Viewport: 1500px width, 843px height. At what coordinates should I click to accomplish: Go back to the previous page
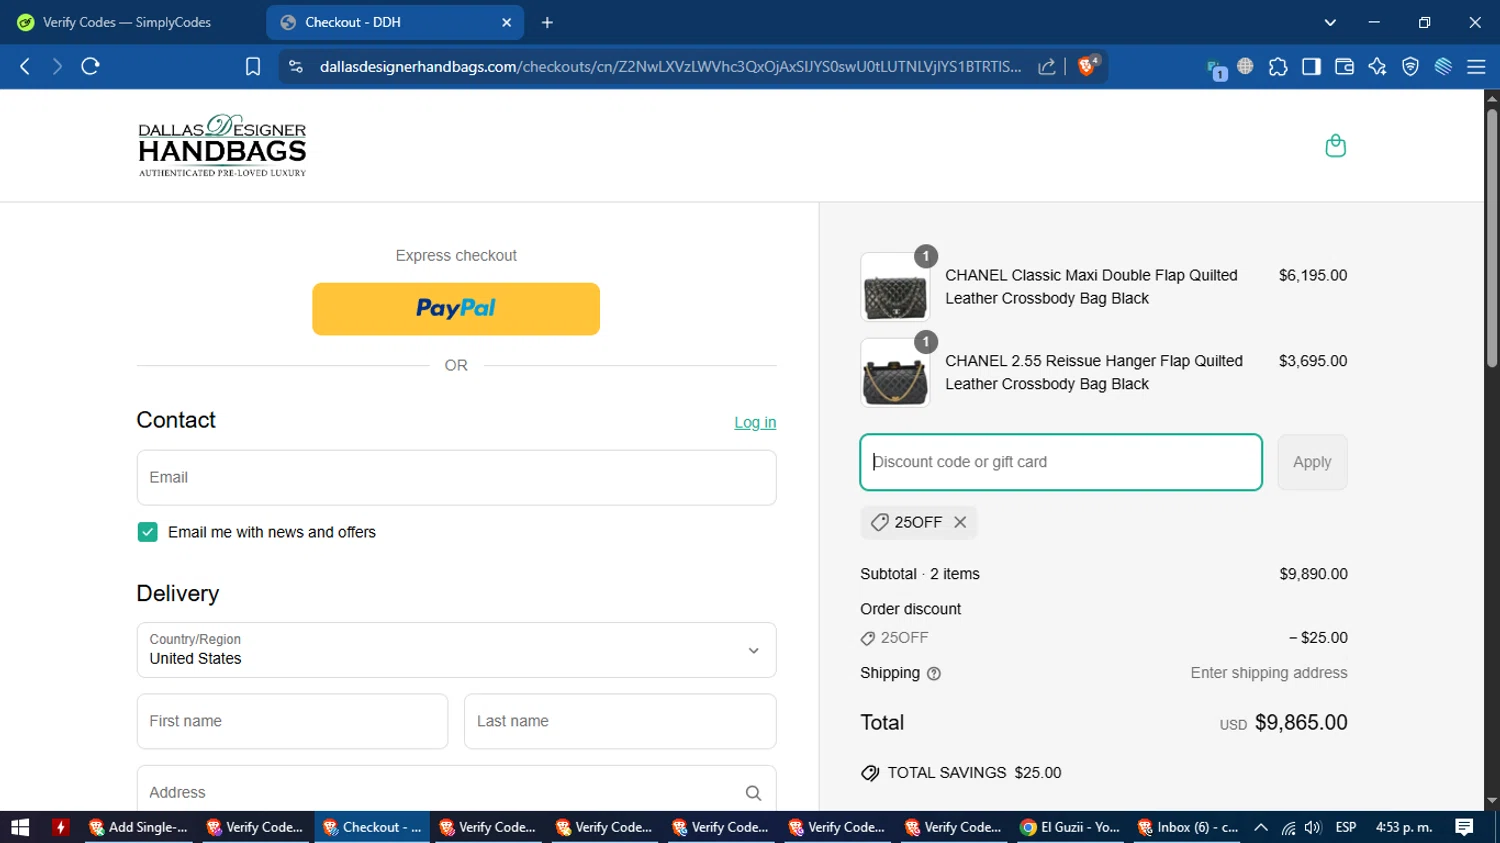pos(25,66)
